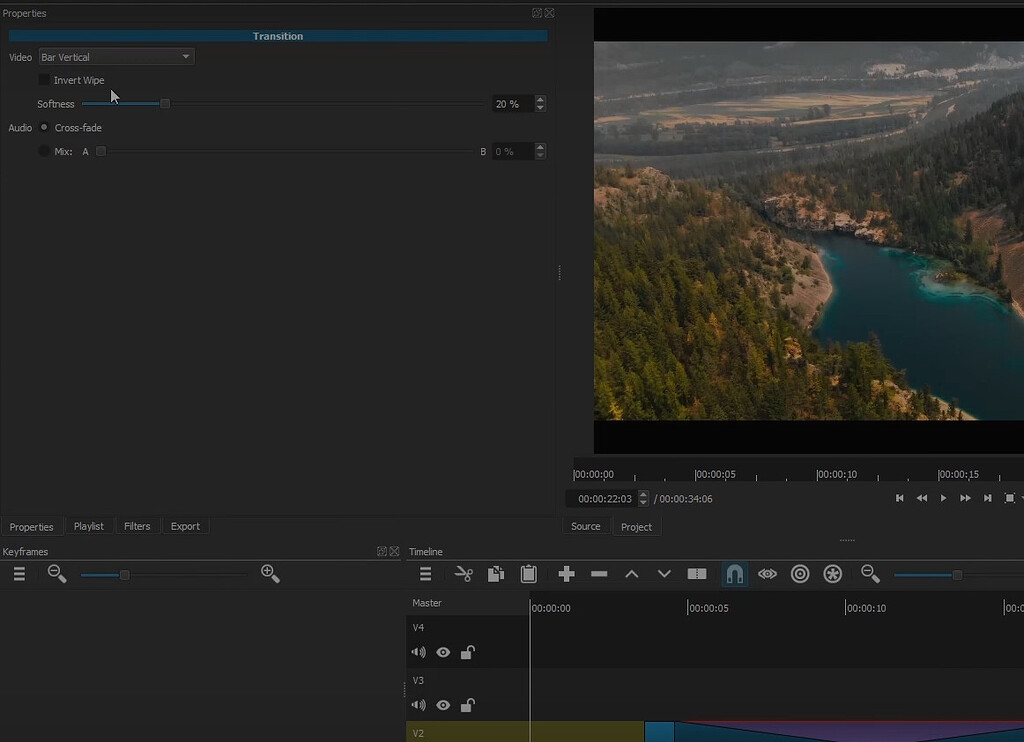
Task: Lock track V3 with the padlock icon
Action: click(x=467, y=705)
